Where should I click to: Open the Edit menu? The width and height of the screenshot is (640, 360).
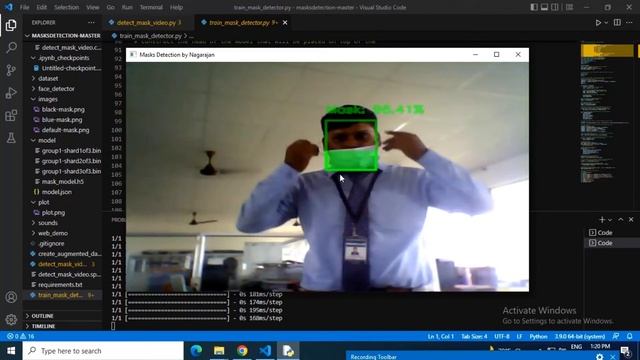click(x=41, y=7)
